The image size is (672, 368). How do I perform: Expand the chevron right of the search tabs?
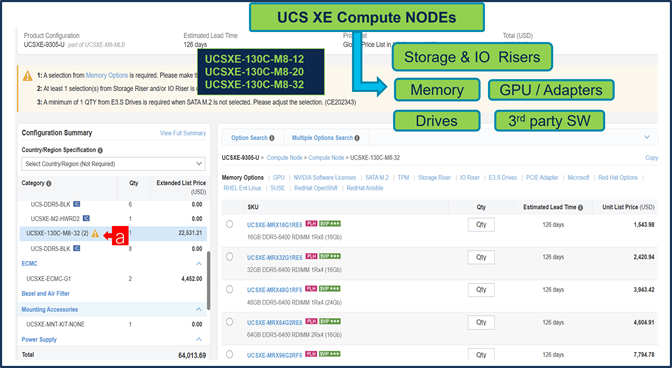(x=647, y=138)
